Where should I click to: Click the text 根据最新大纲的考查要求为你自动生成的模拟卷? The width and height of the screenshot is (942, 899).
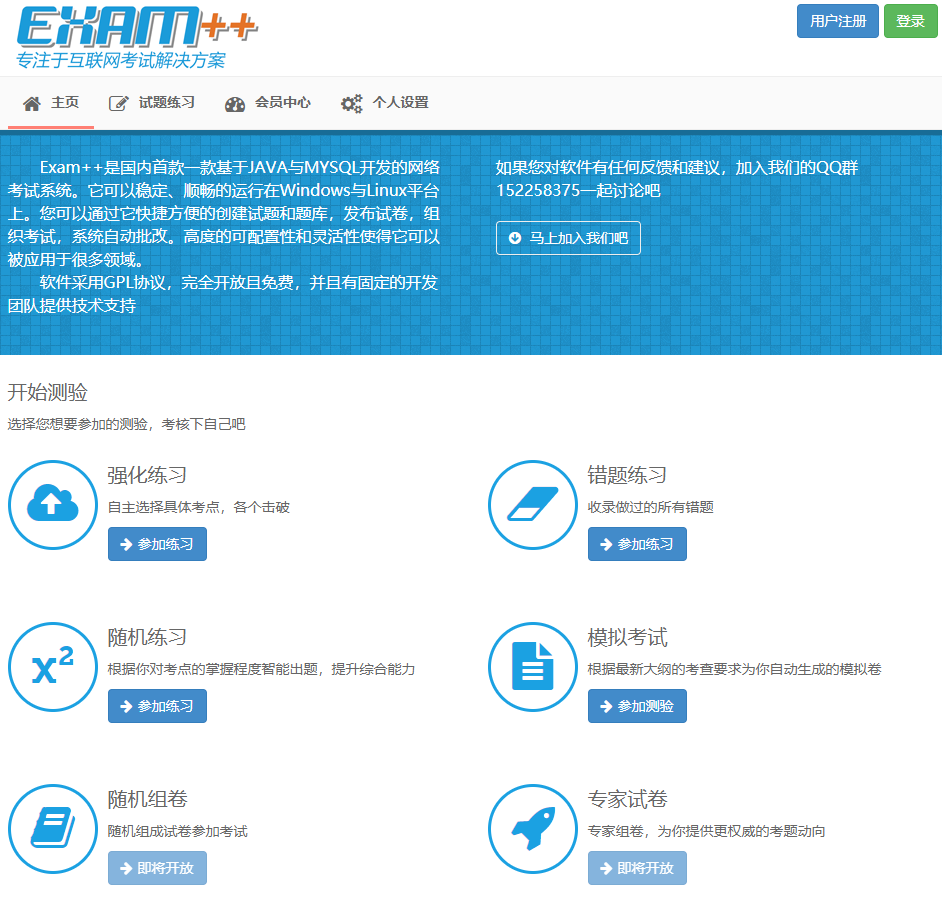click(734, 669)
